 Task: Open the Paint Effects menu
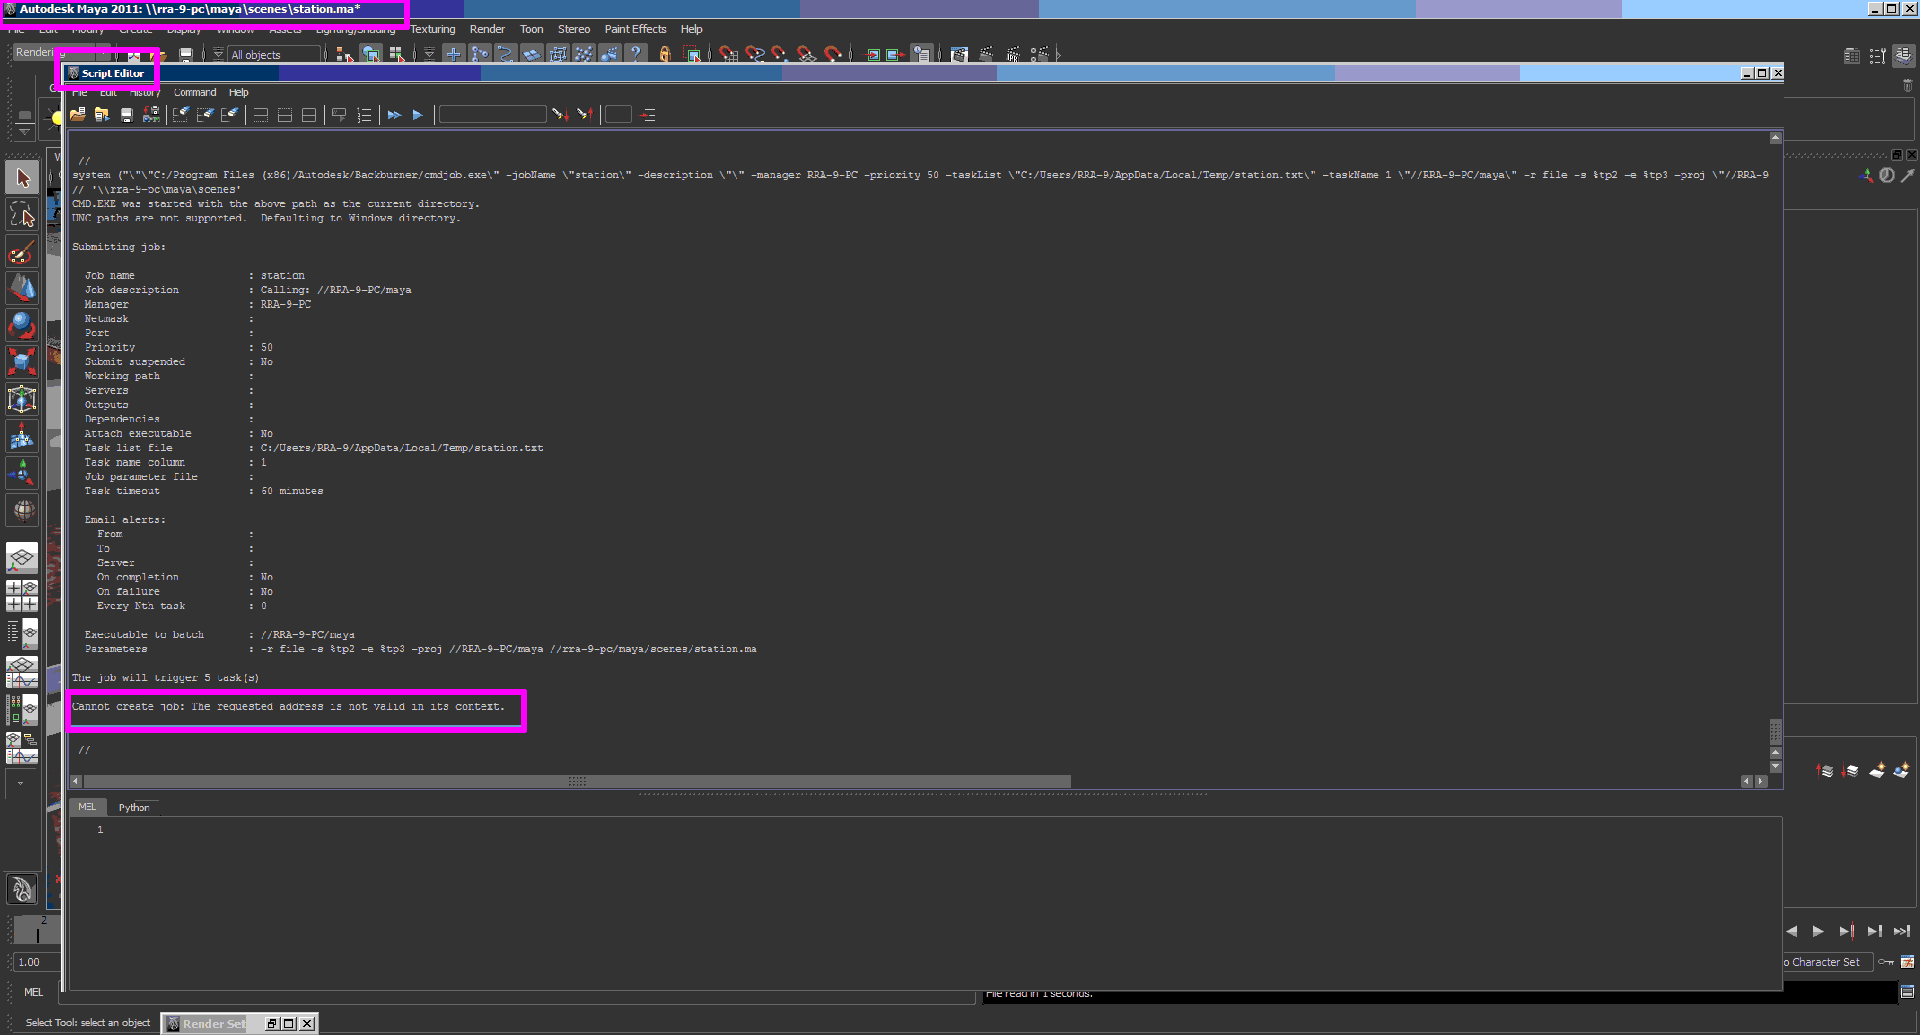tap(635, 29)
